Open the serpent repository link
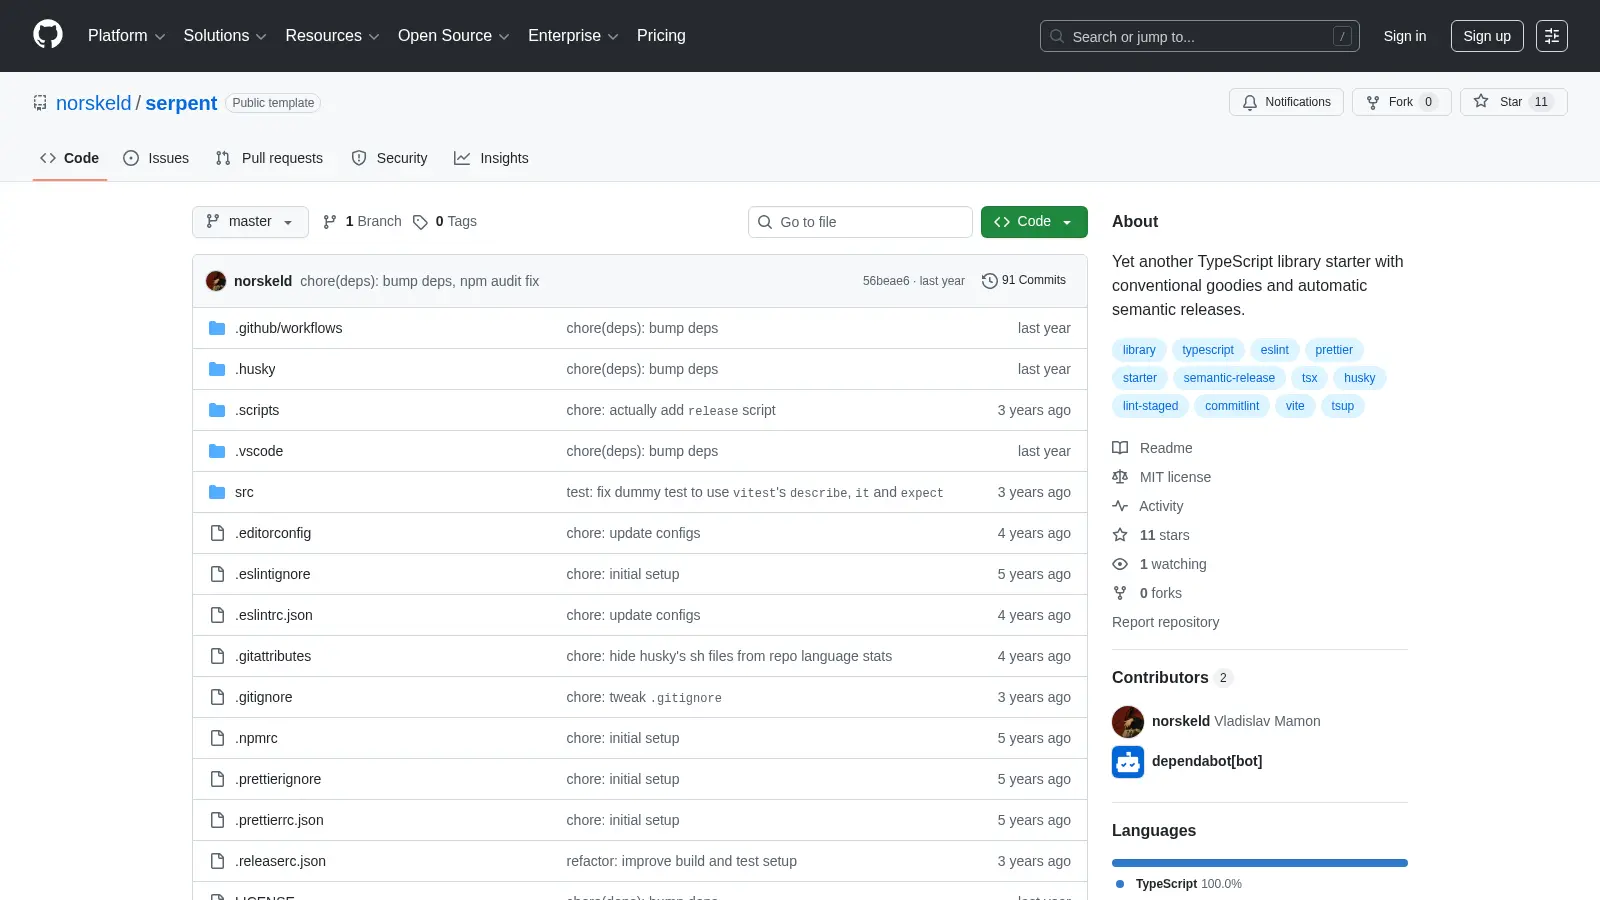The width and height of the screenshot is (1600, 900). click(x=181, y=103)
